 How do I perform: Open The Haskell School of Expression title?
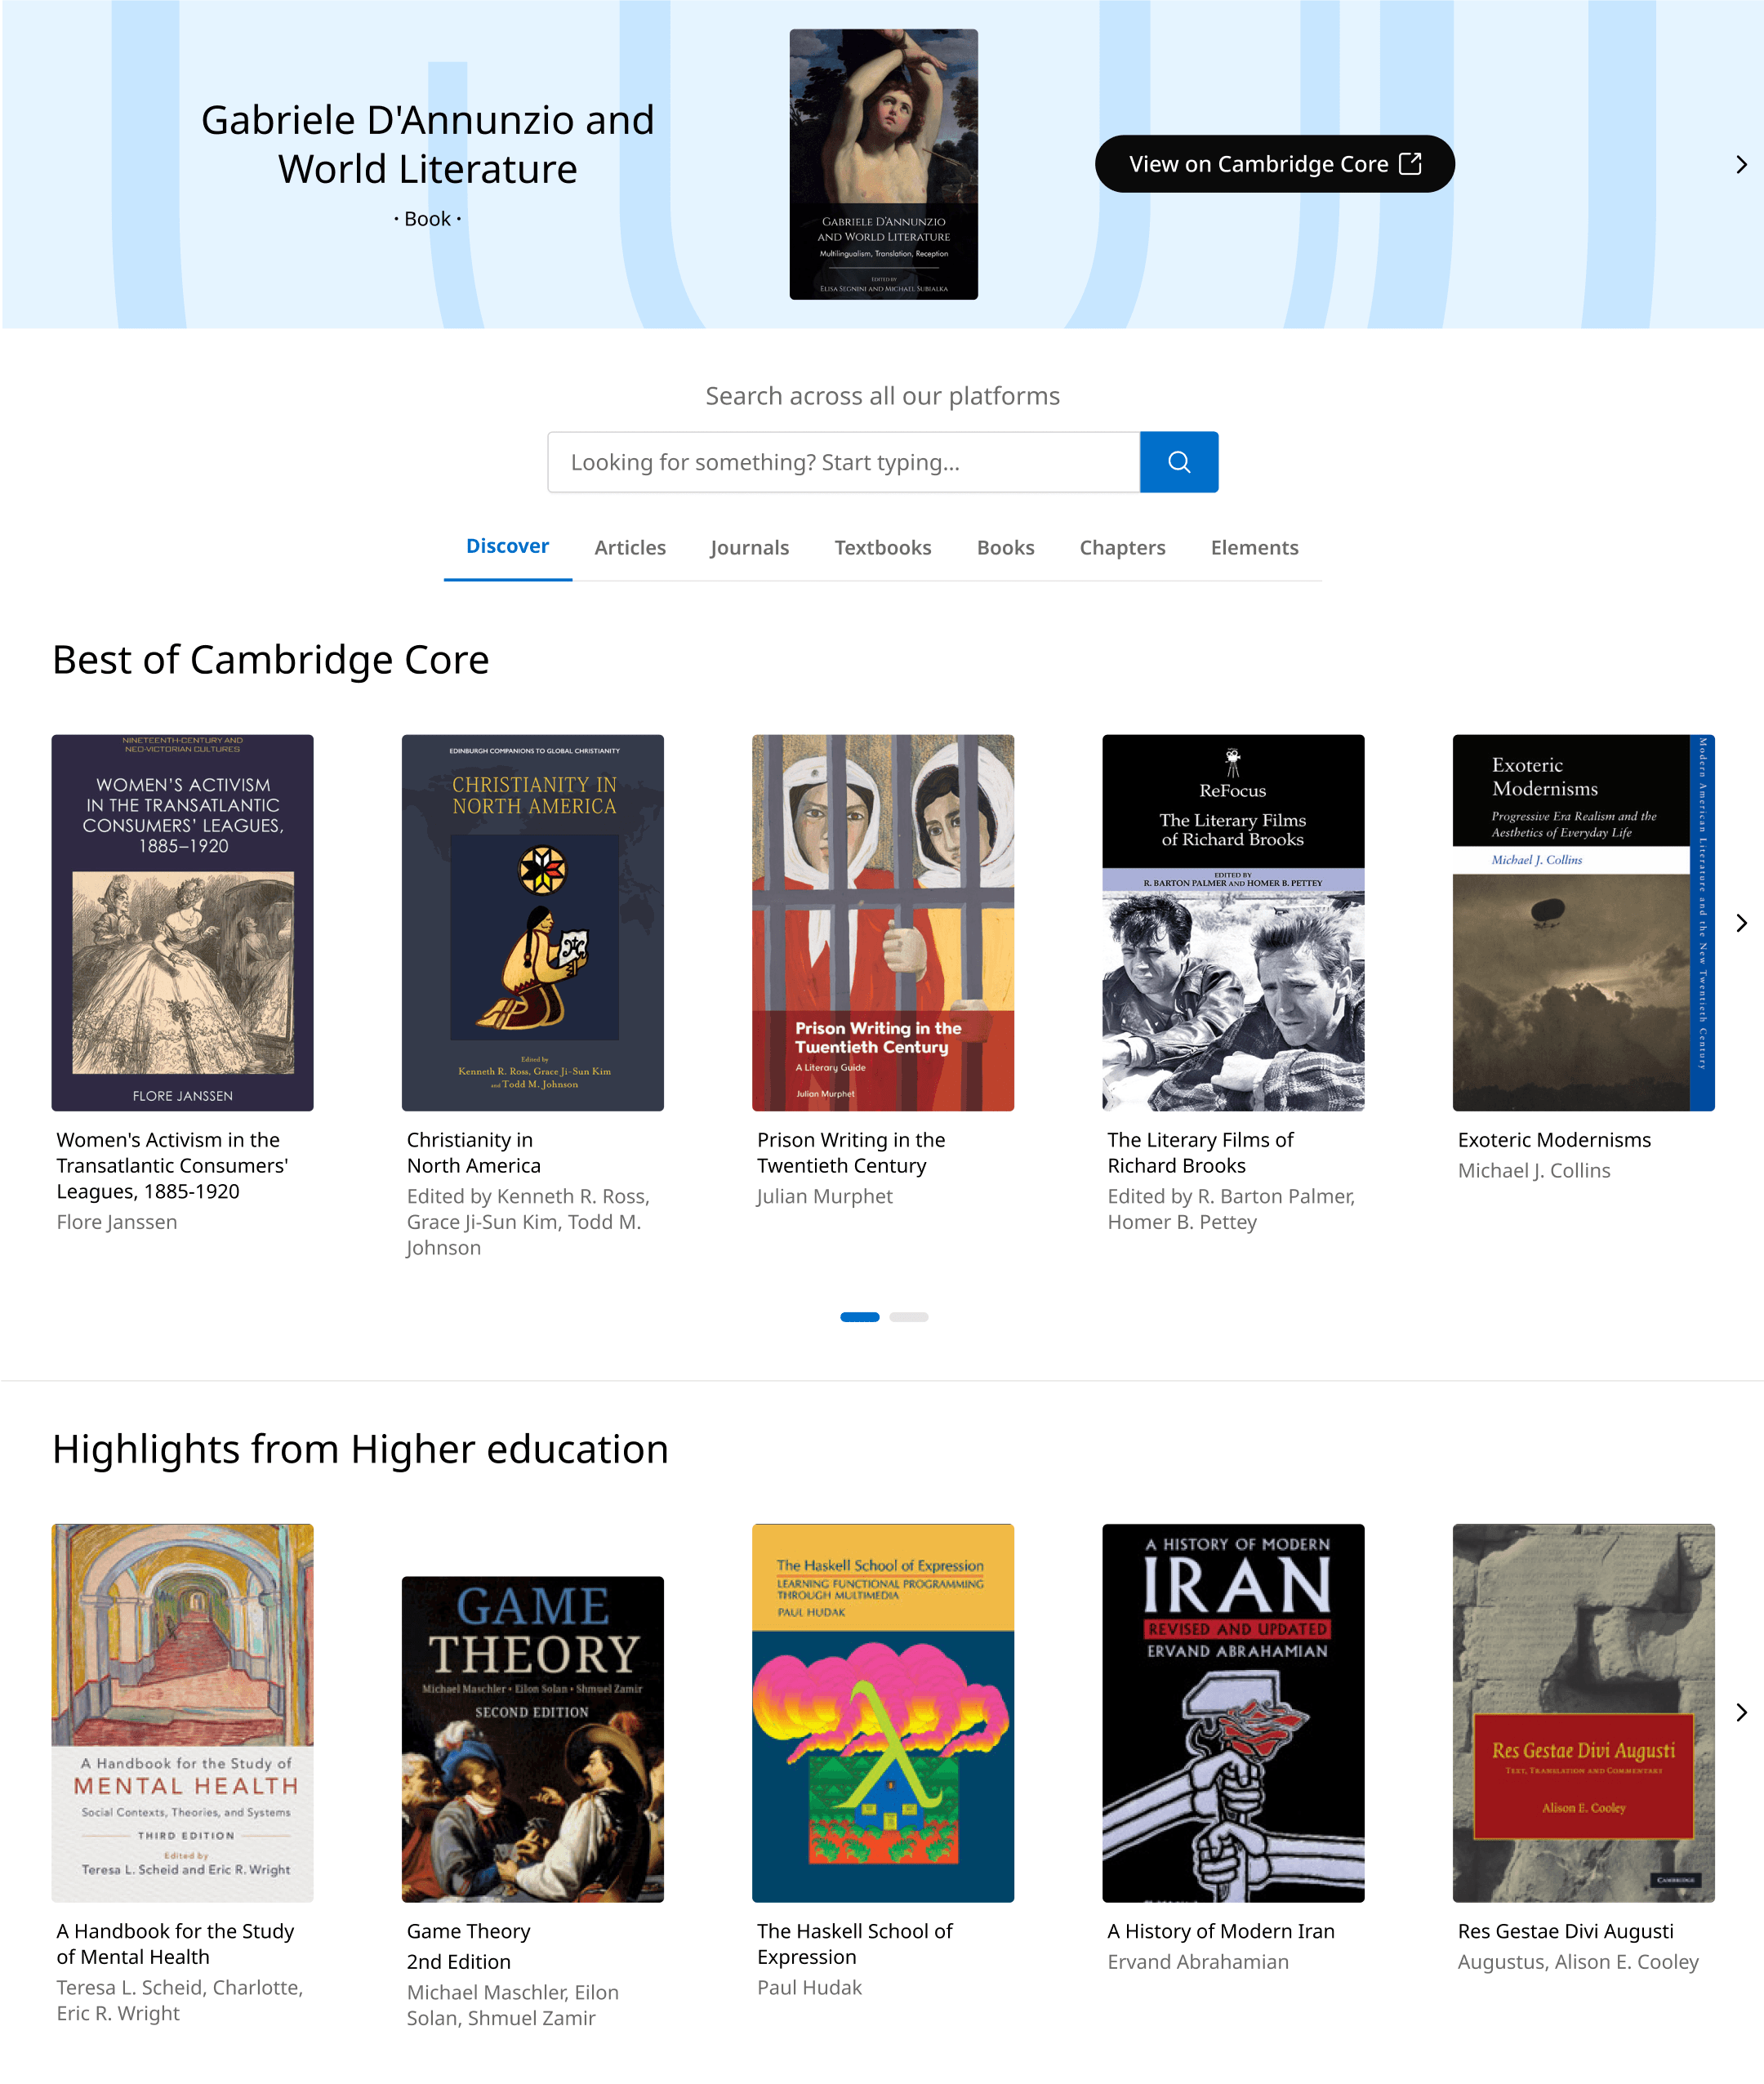855,1944
